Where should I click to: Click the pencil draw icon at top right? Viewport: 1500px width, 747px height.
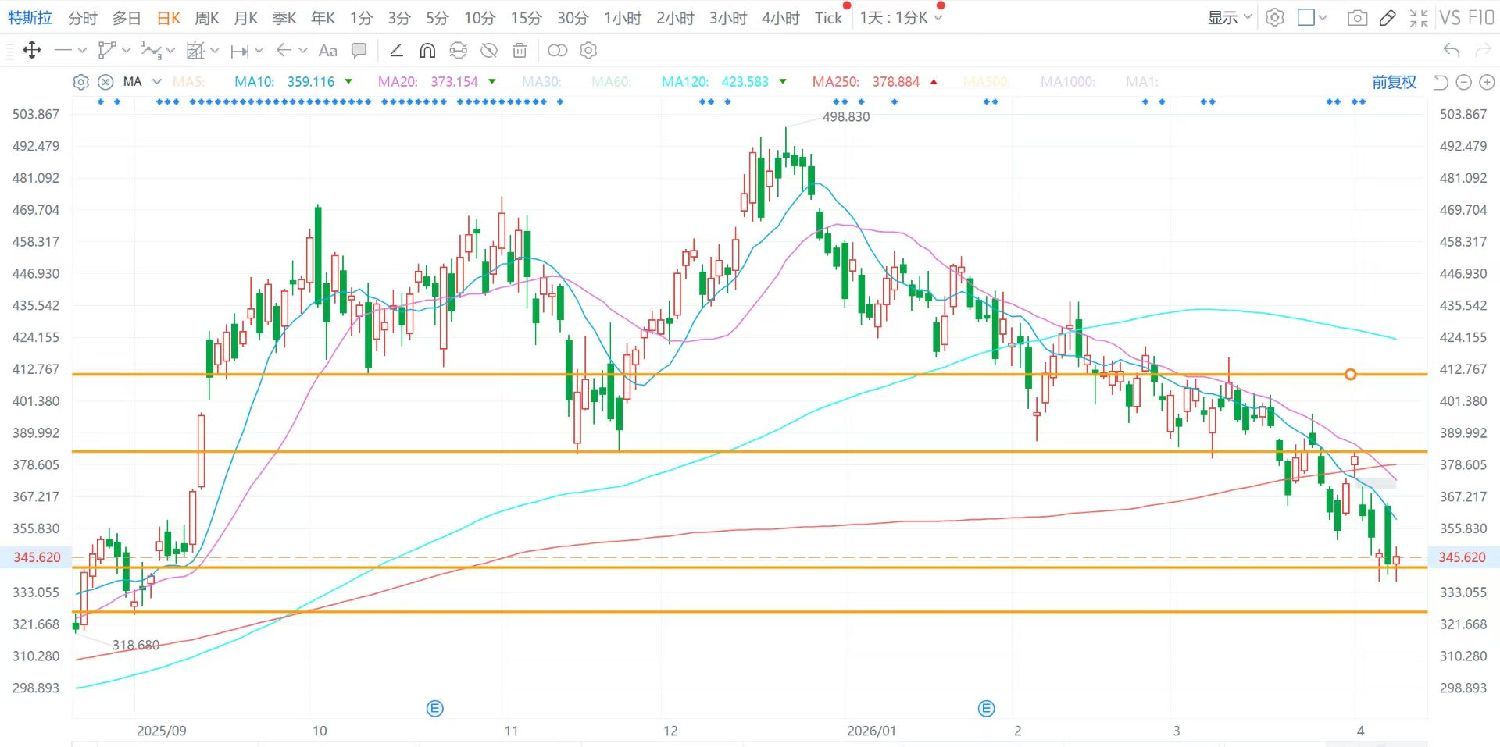pos(1387,18)
